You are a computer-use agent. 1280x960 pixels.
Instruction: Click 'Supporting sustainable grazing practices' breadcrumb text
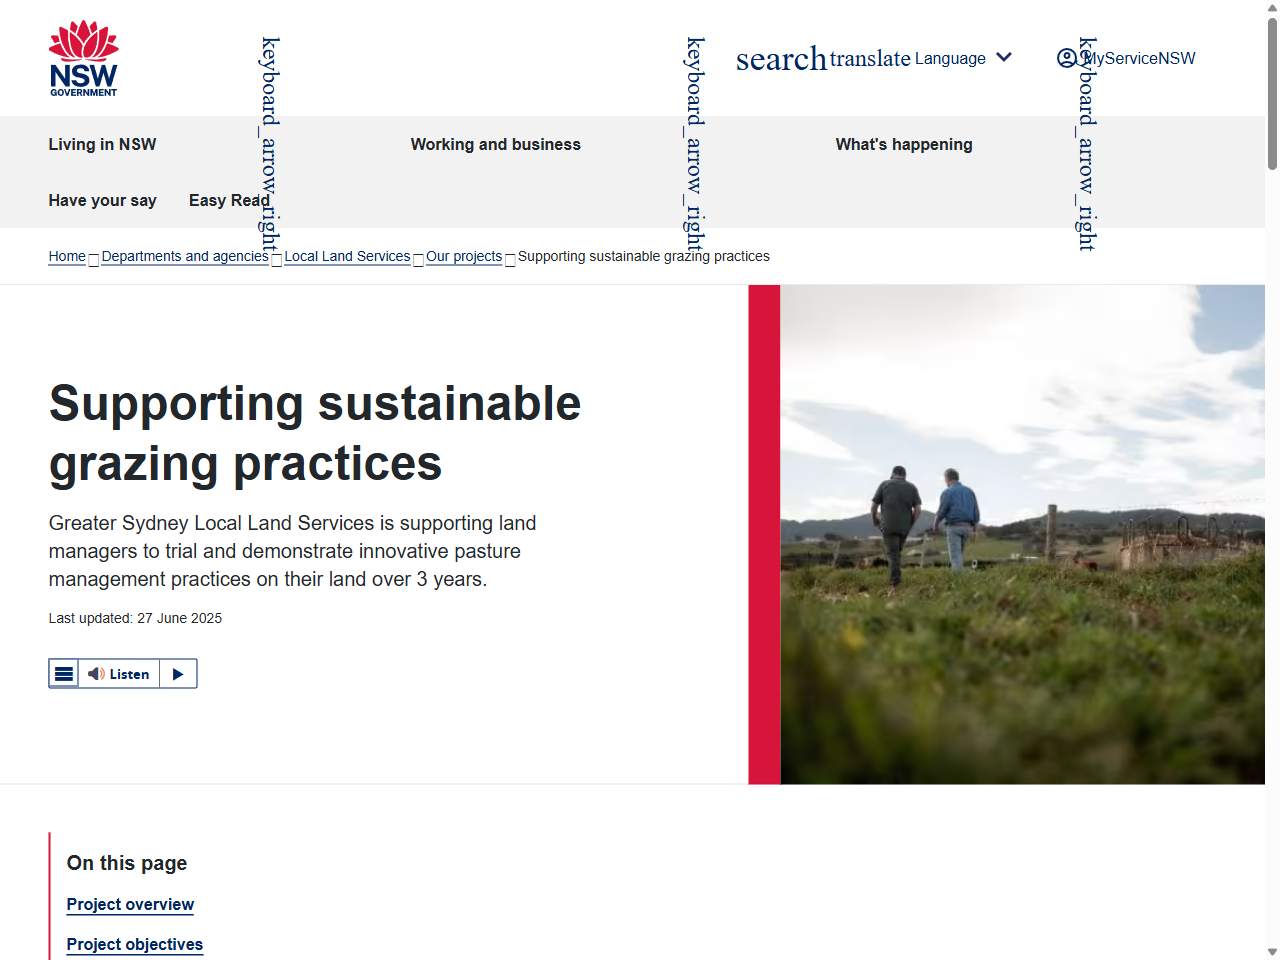click(644, 256)
